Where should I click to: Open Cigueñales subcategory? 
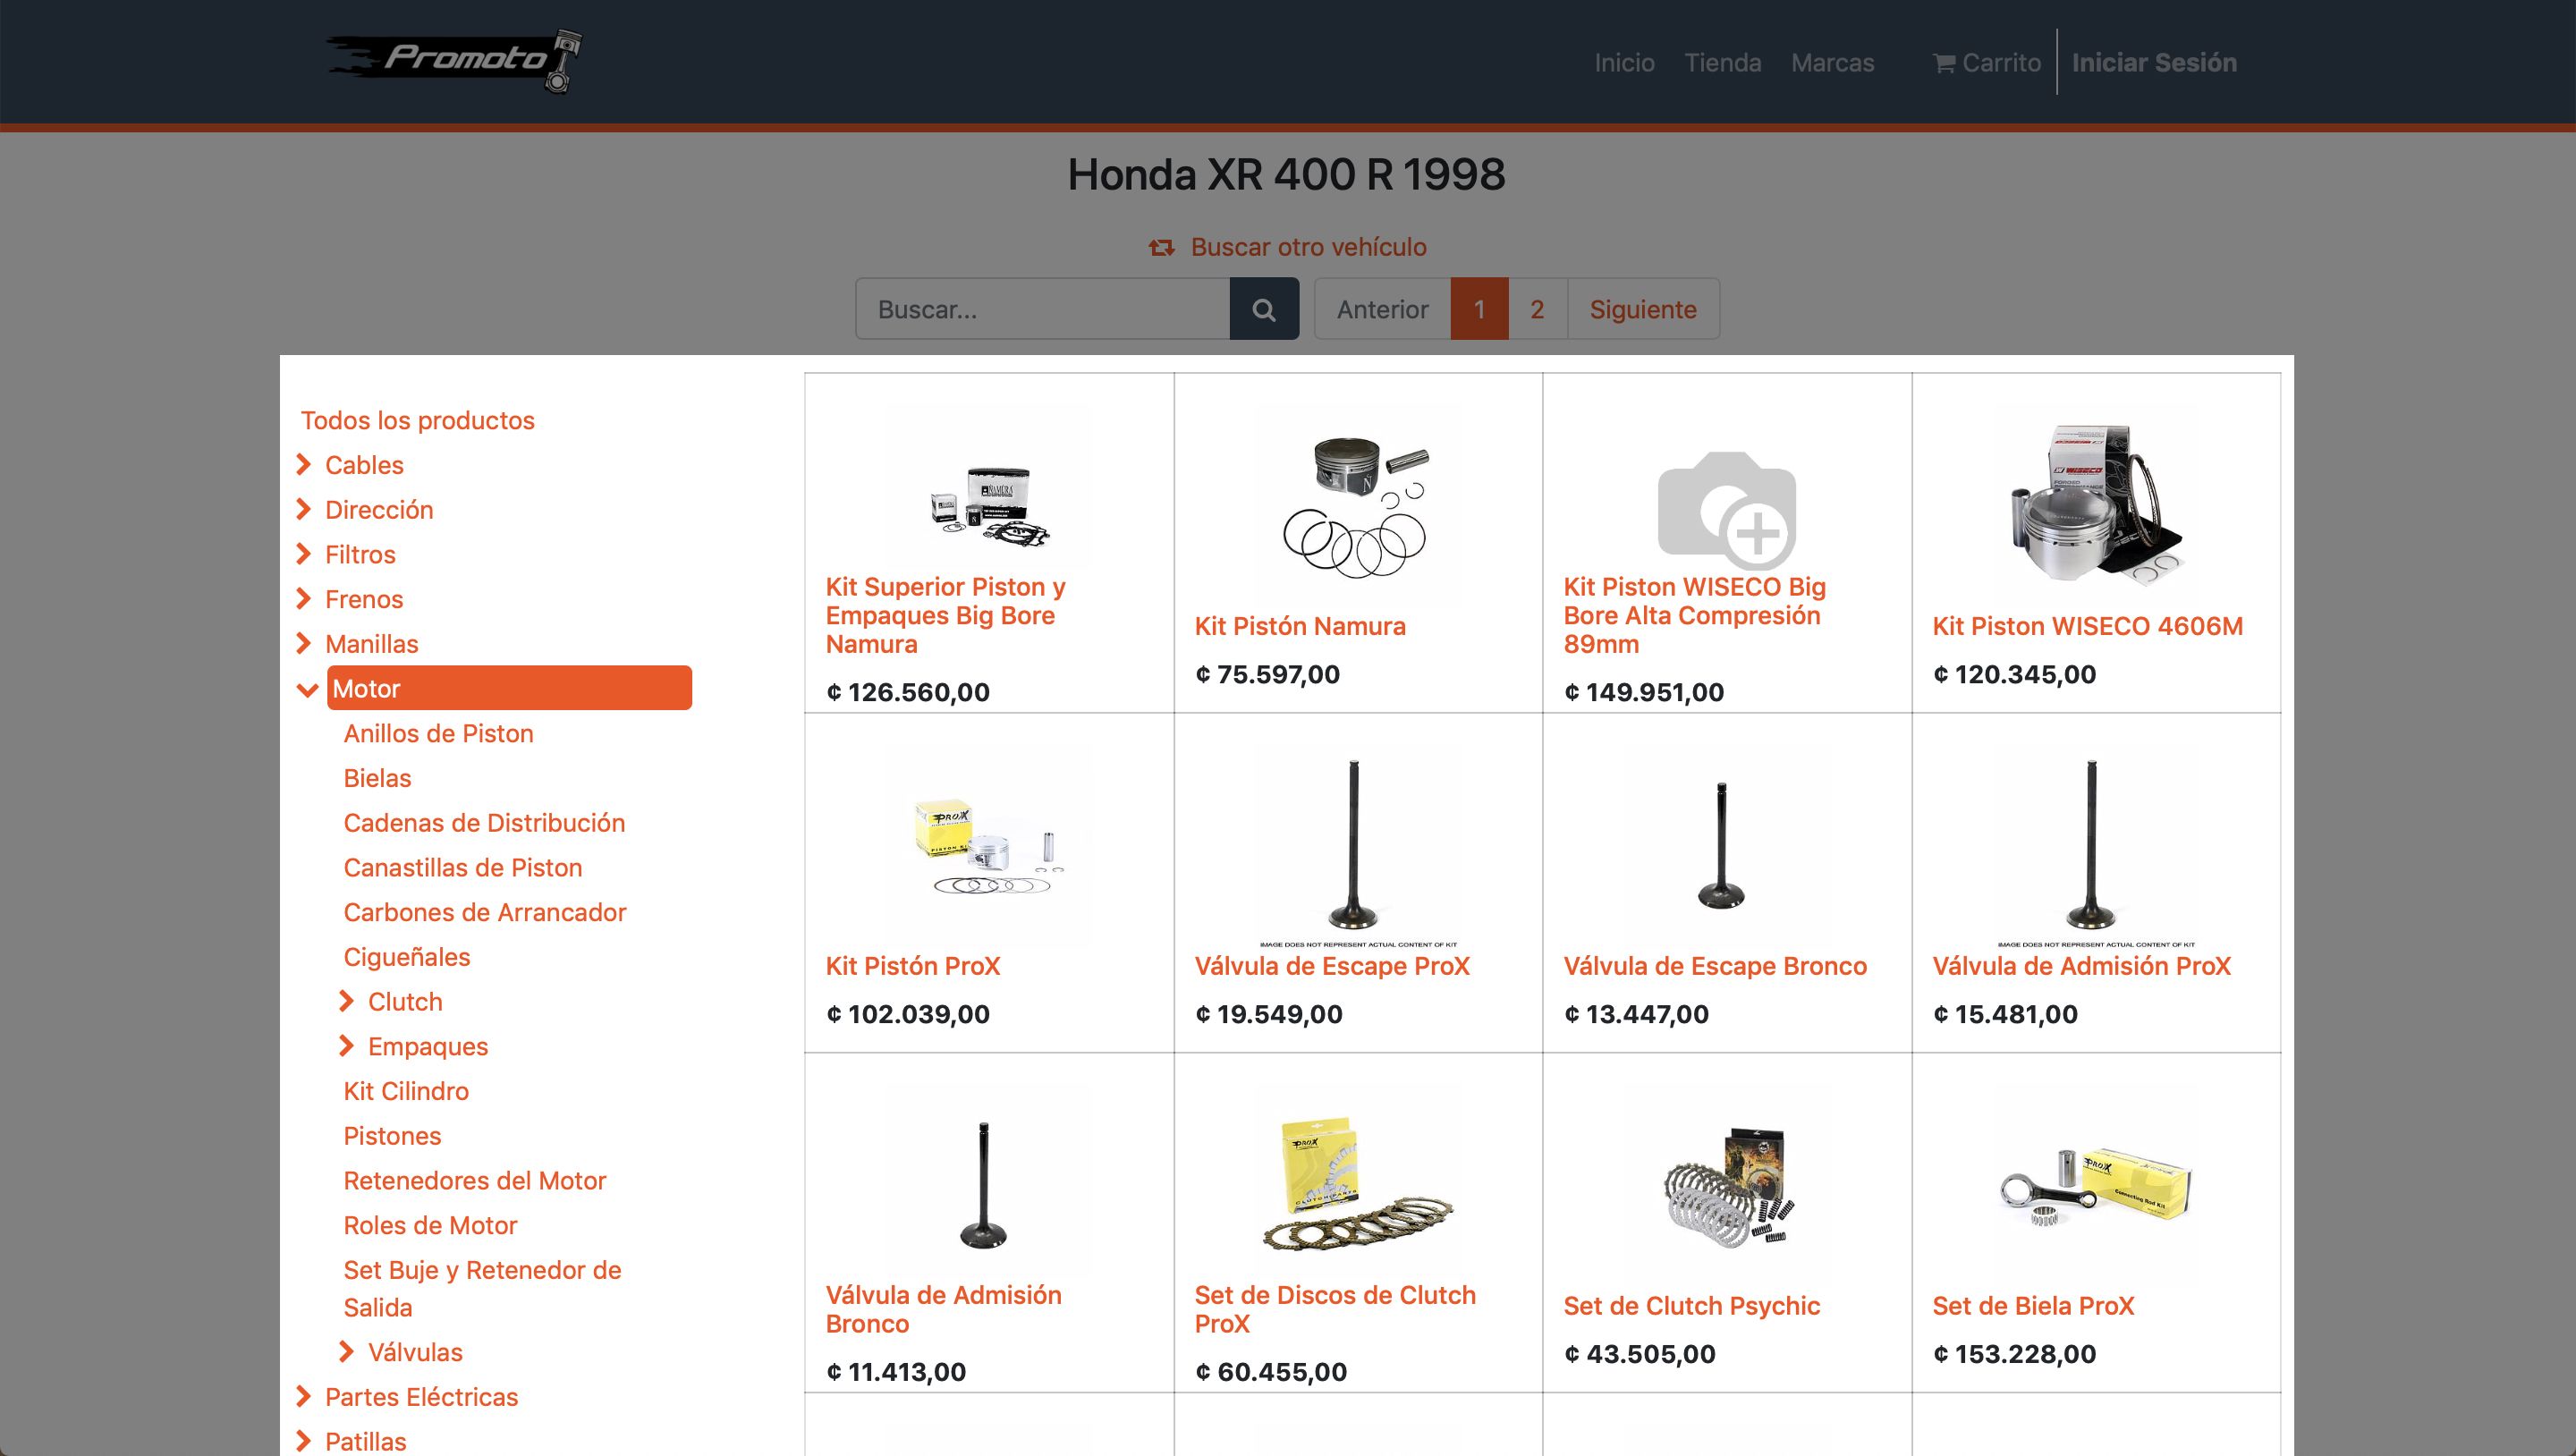pyautogui.click(x=406, y=957)
